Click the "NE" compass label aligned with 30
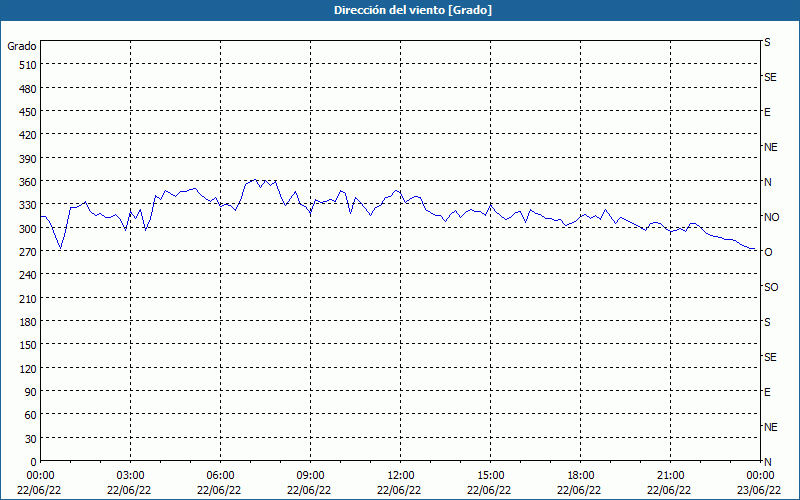Viewport: 800px width, 500px height. pyautogui.click(x=770, y=427)
